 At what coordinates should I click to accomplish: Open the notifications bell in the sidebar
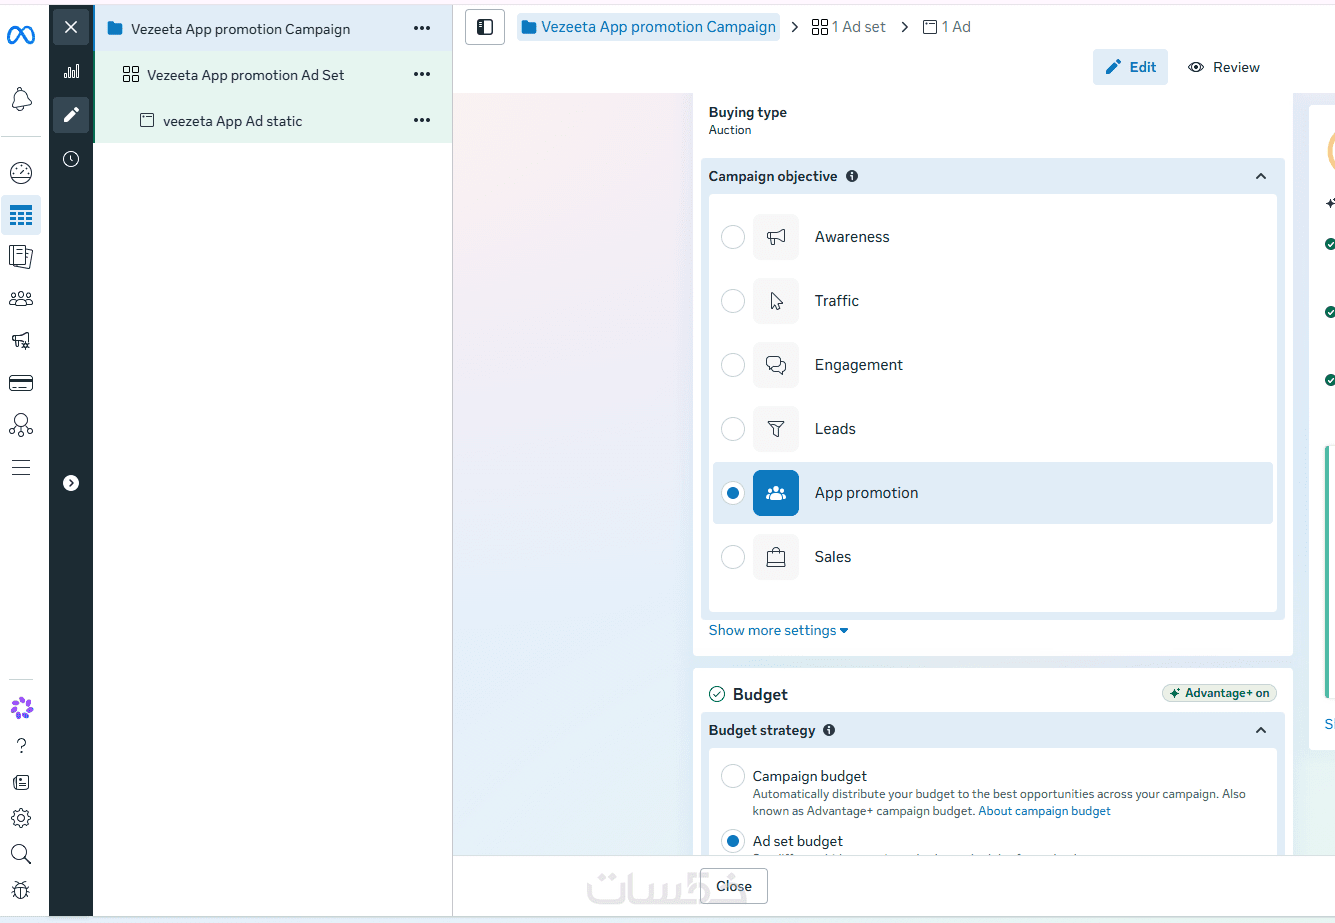(x=21, y=99)
